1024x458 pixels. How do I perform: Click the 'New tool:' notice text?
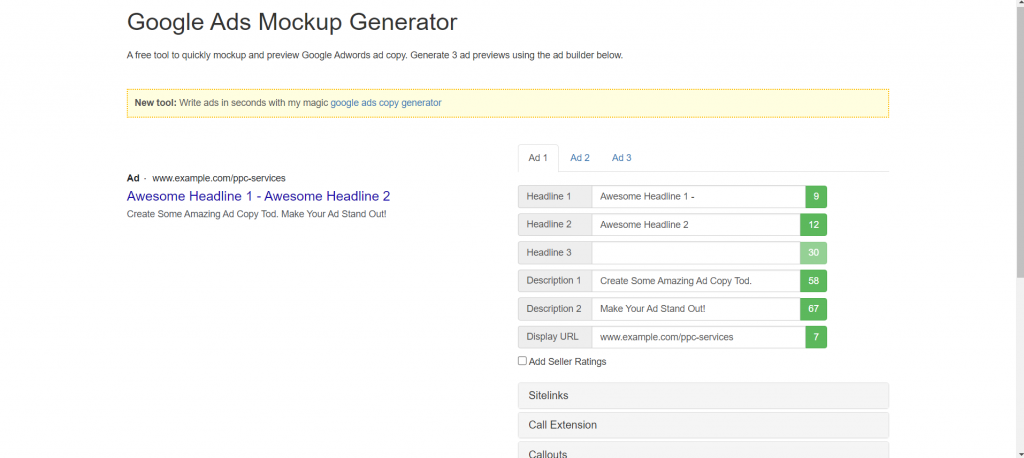tap(155, 103)
